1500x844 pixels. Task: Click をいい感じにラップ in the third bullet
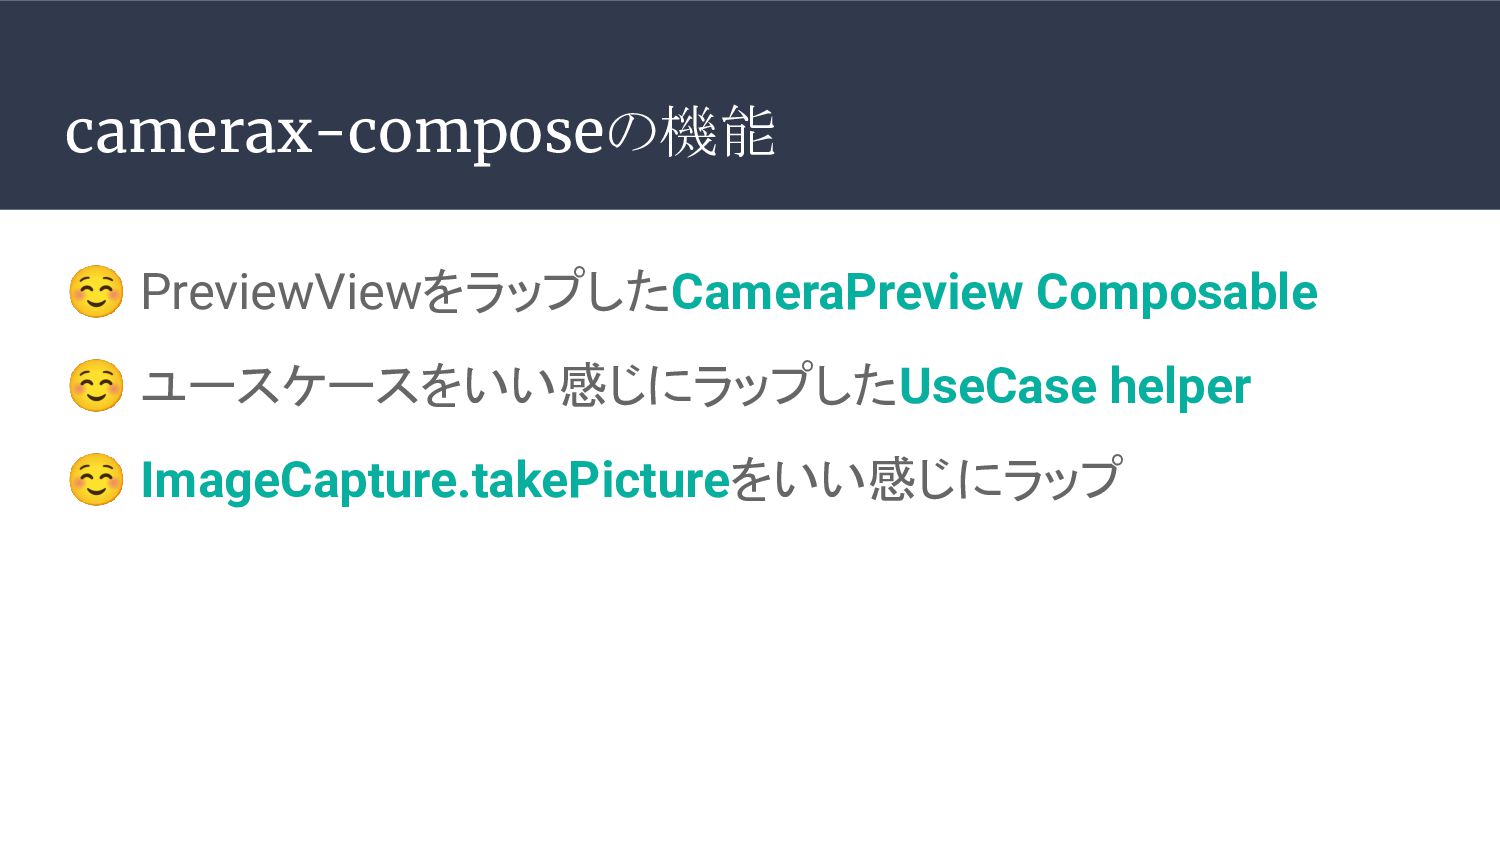[926, 480]
